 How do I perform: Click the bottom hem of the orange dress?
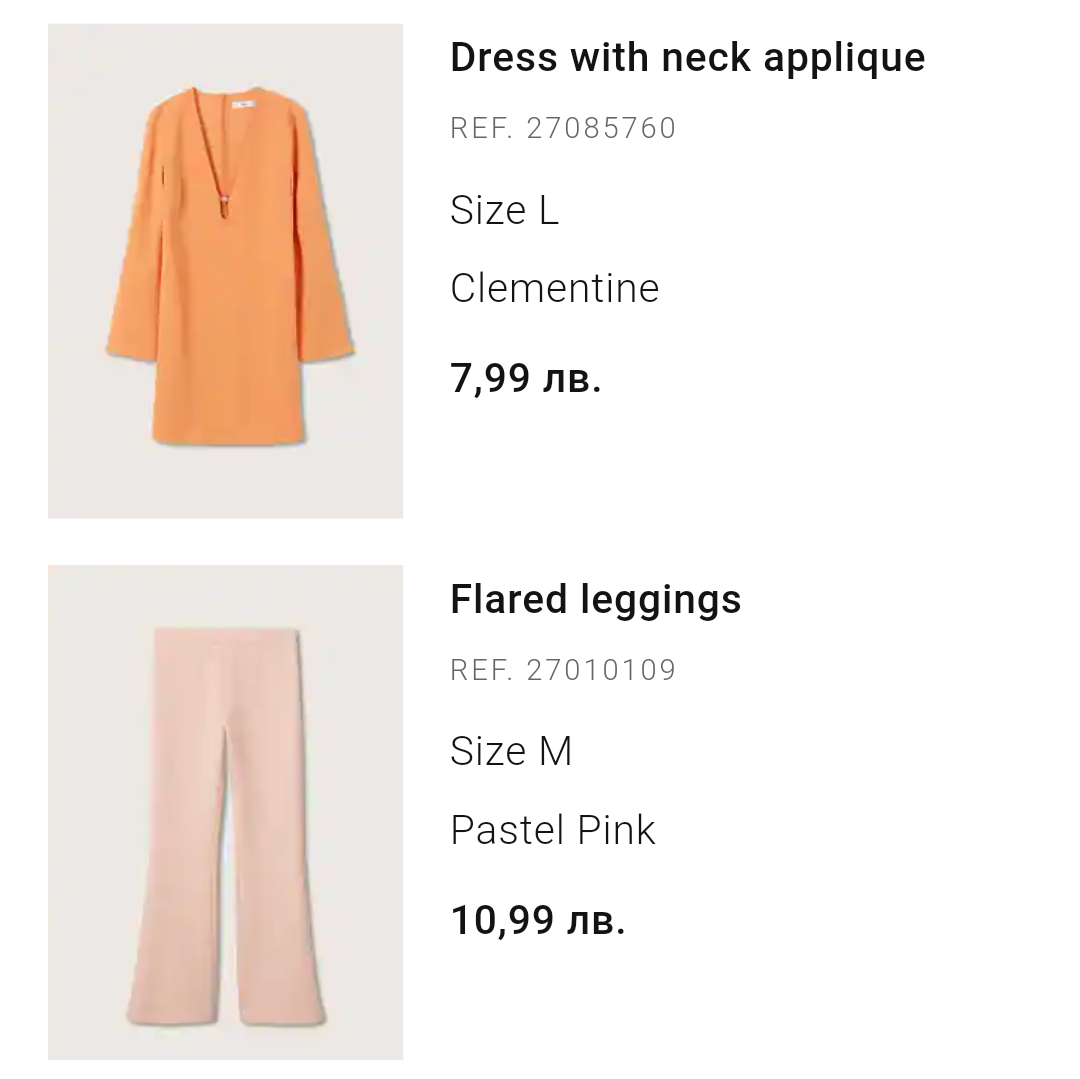(228, 435)
